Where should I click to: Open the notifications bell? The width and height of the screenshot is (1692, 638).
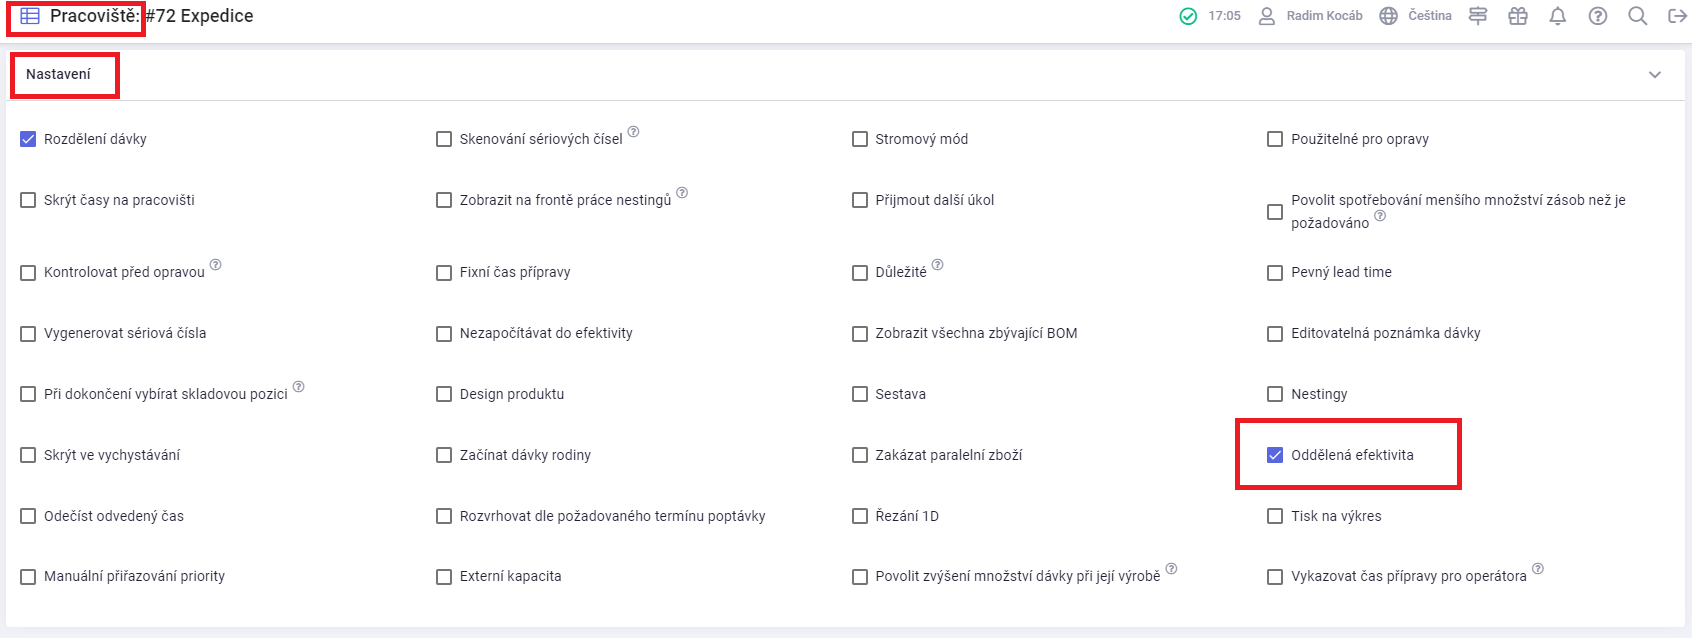coord(1558,16)
